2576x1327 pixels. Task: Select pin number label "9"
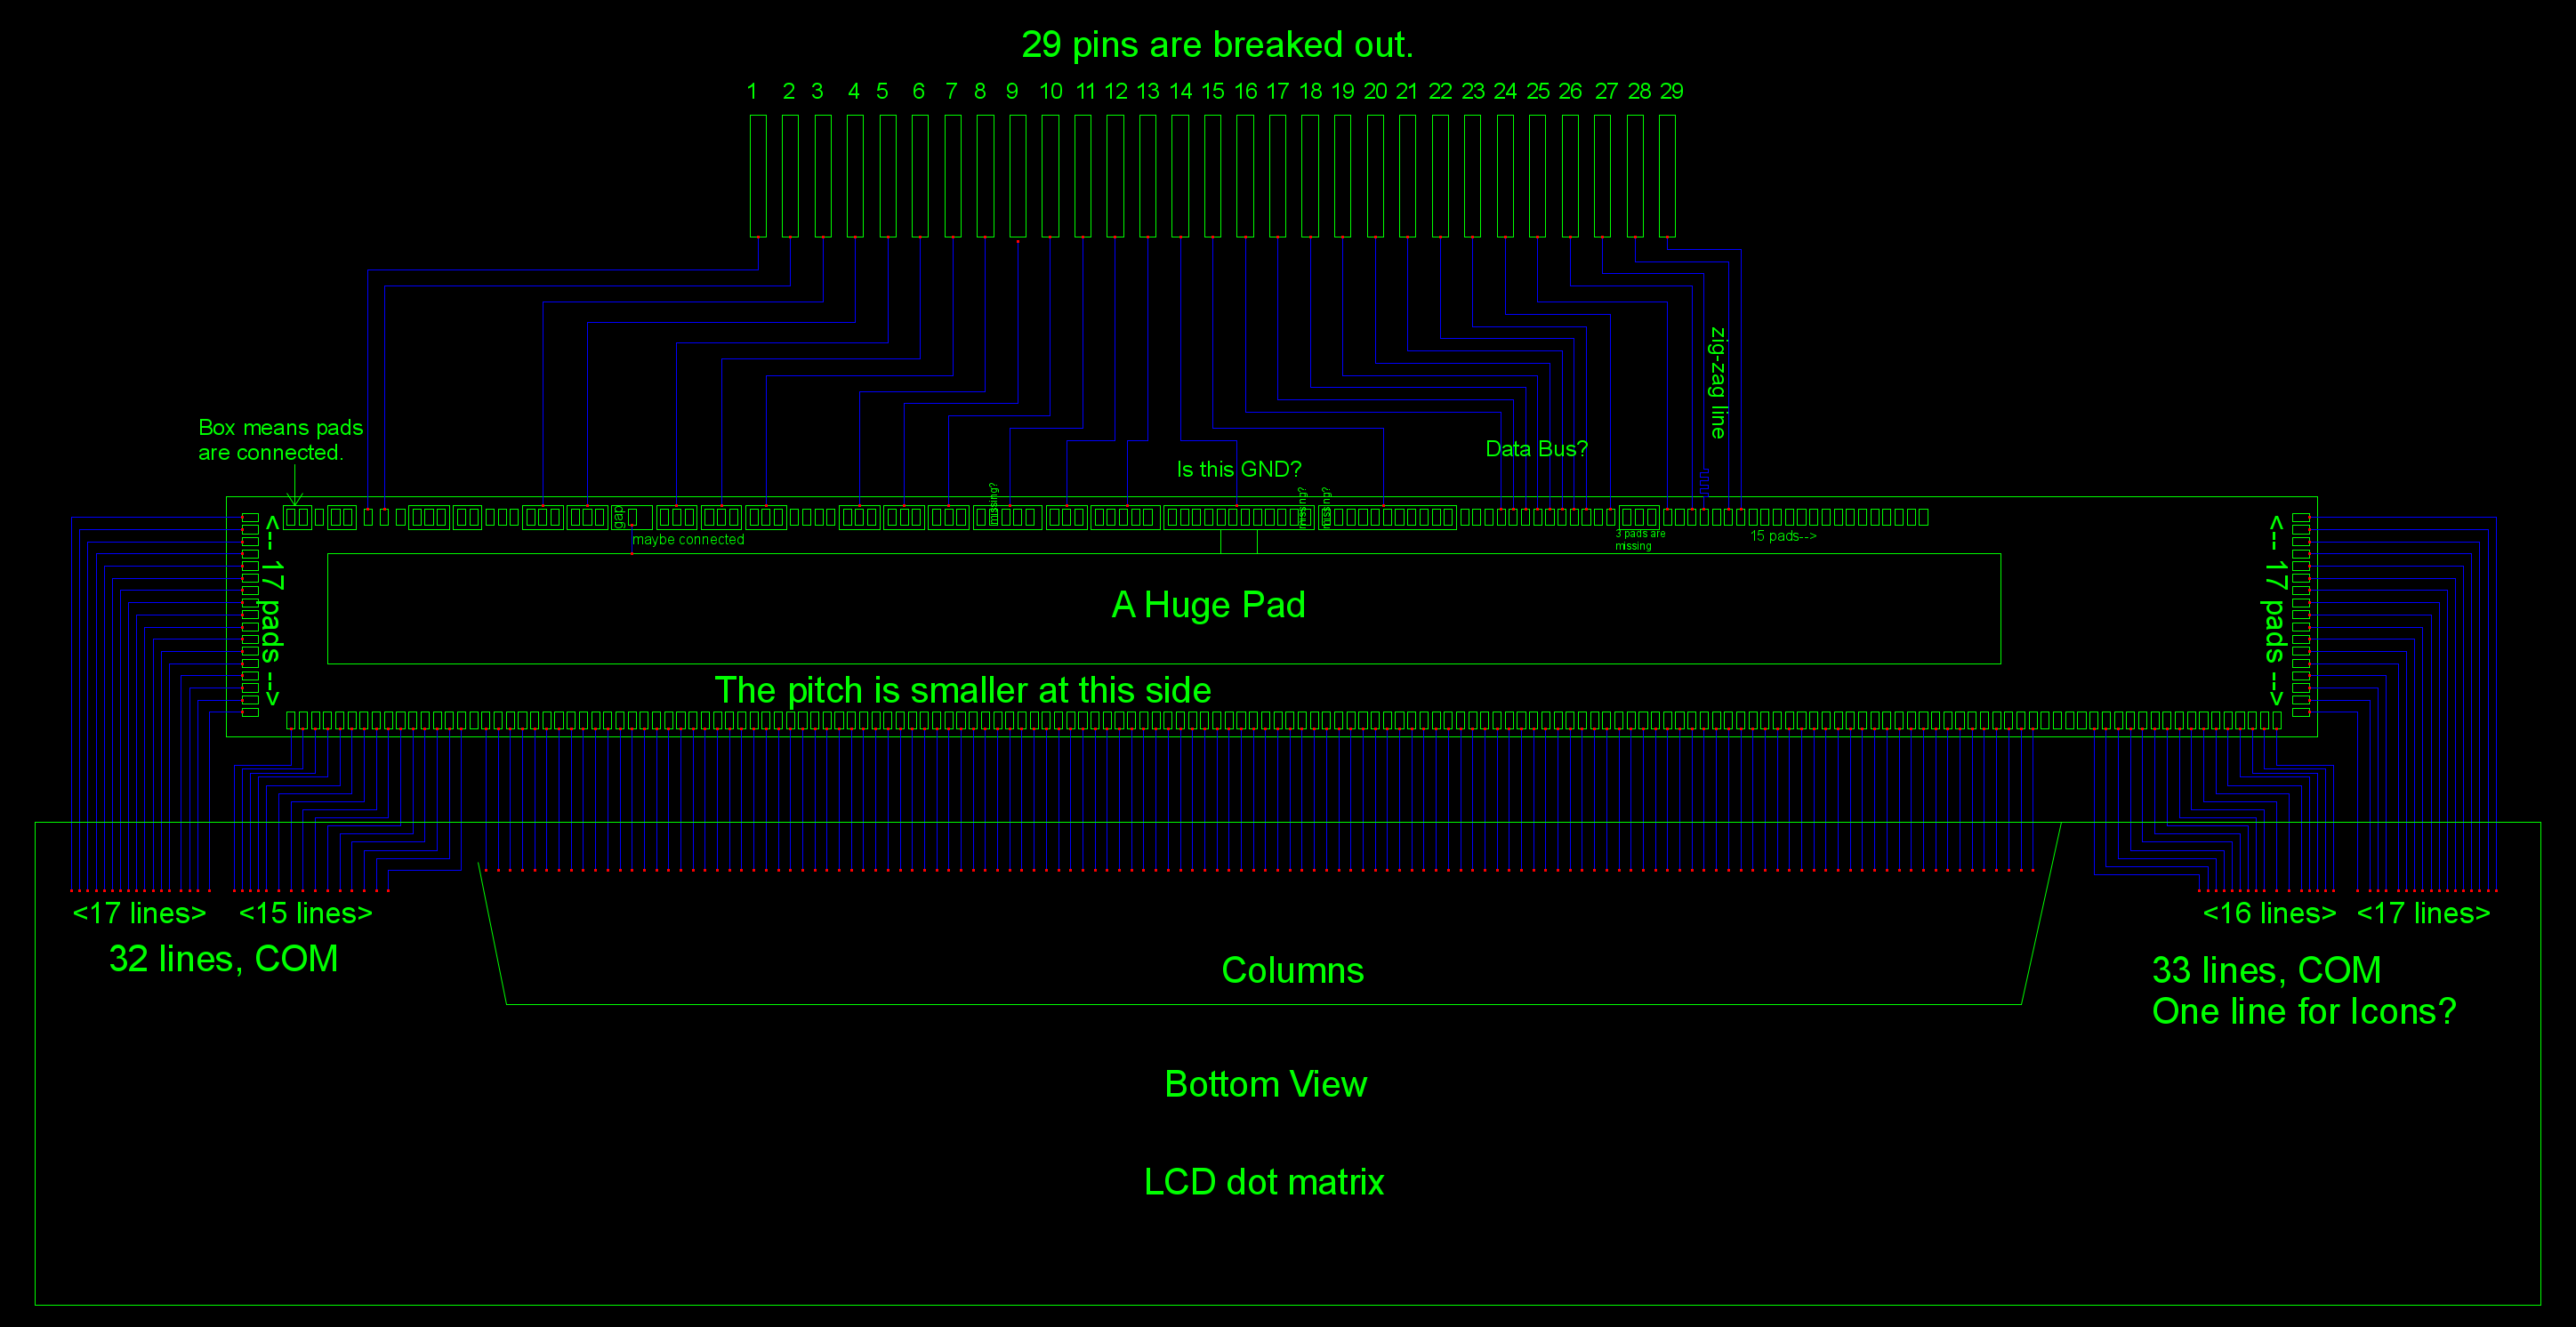1012,91
